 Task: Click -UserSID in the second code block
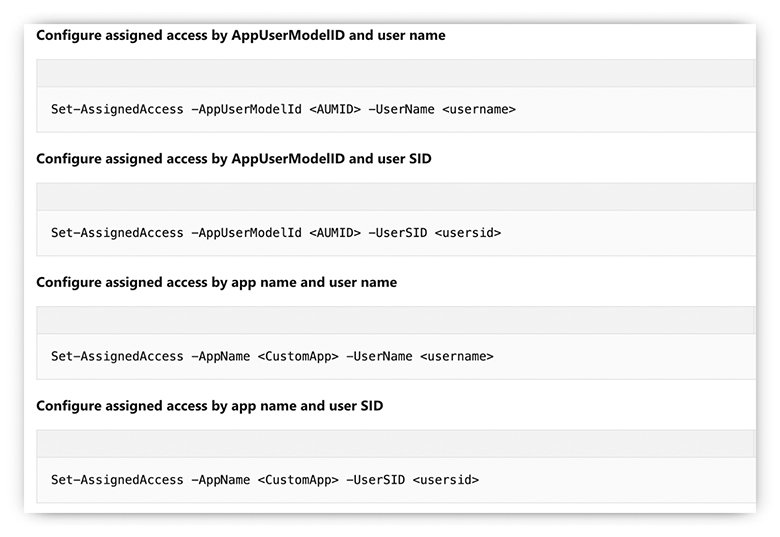398,233
